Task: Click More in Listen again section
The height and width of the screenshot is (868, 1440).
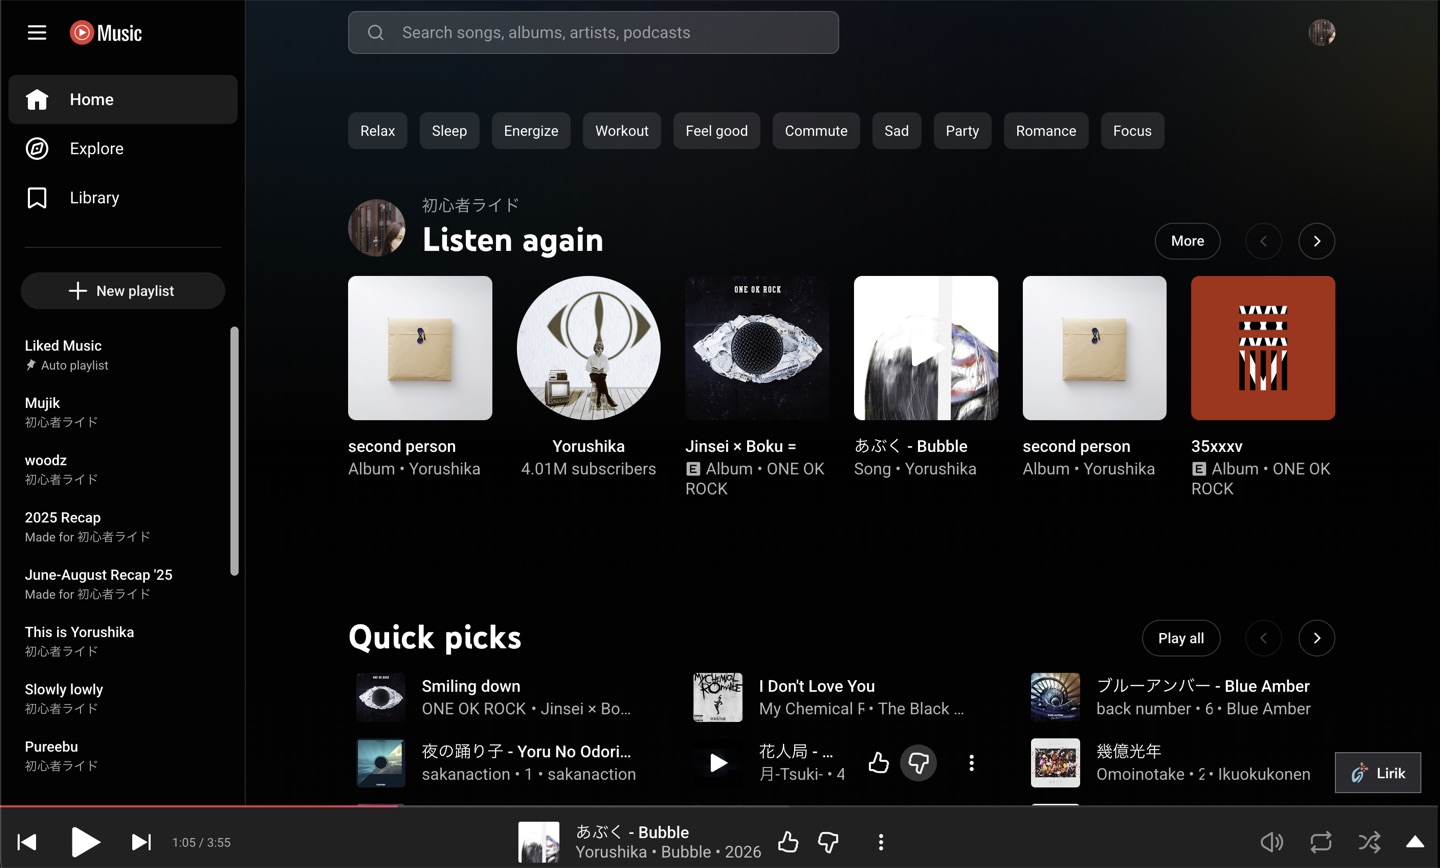Action: point(1188,241)
